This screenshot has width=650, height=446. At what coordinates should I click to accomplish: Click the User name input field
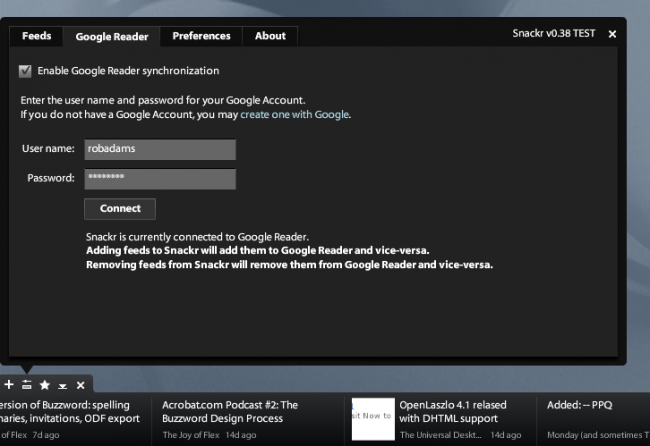pos(160,149)
